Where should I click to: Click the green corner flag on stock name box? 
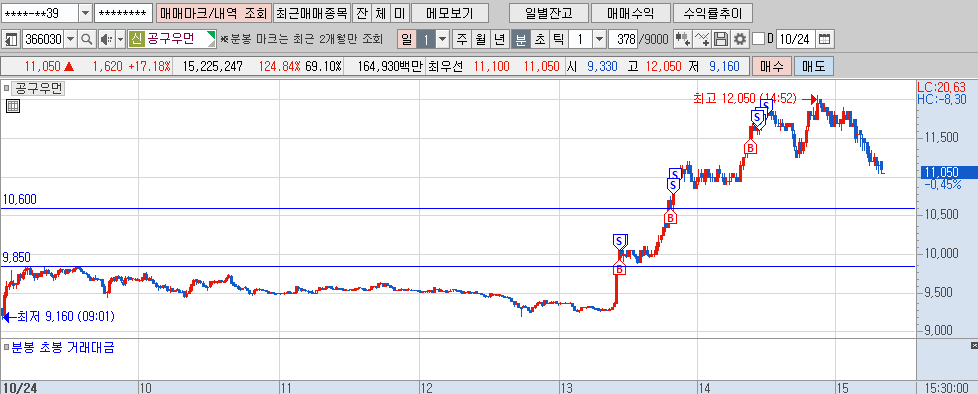pyautogui.click(x=211, y=35)
